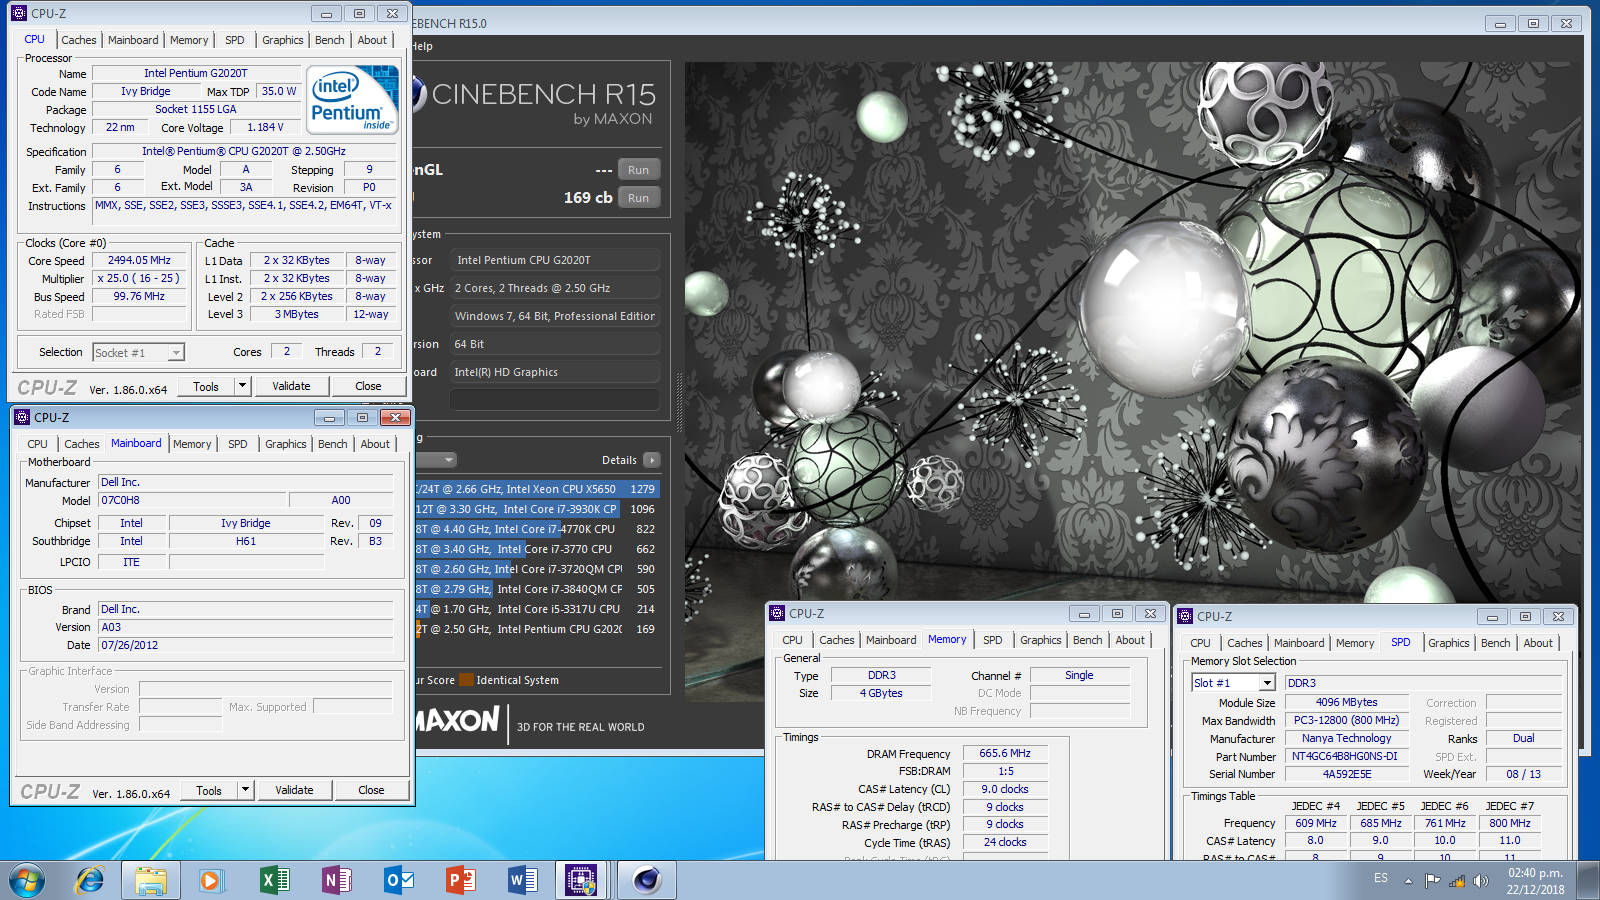Click the Core Speed value 2494.05 MHz
This screenshot has height=900, width=1600.
(x=139, y=260)
